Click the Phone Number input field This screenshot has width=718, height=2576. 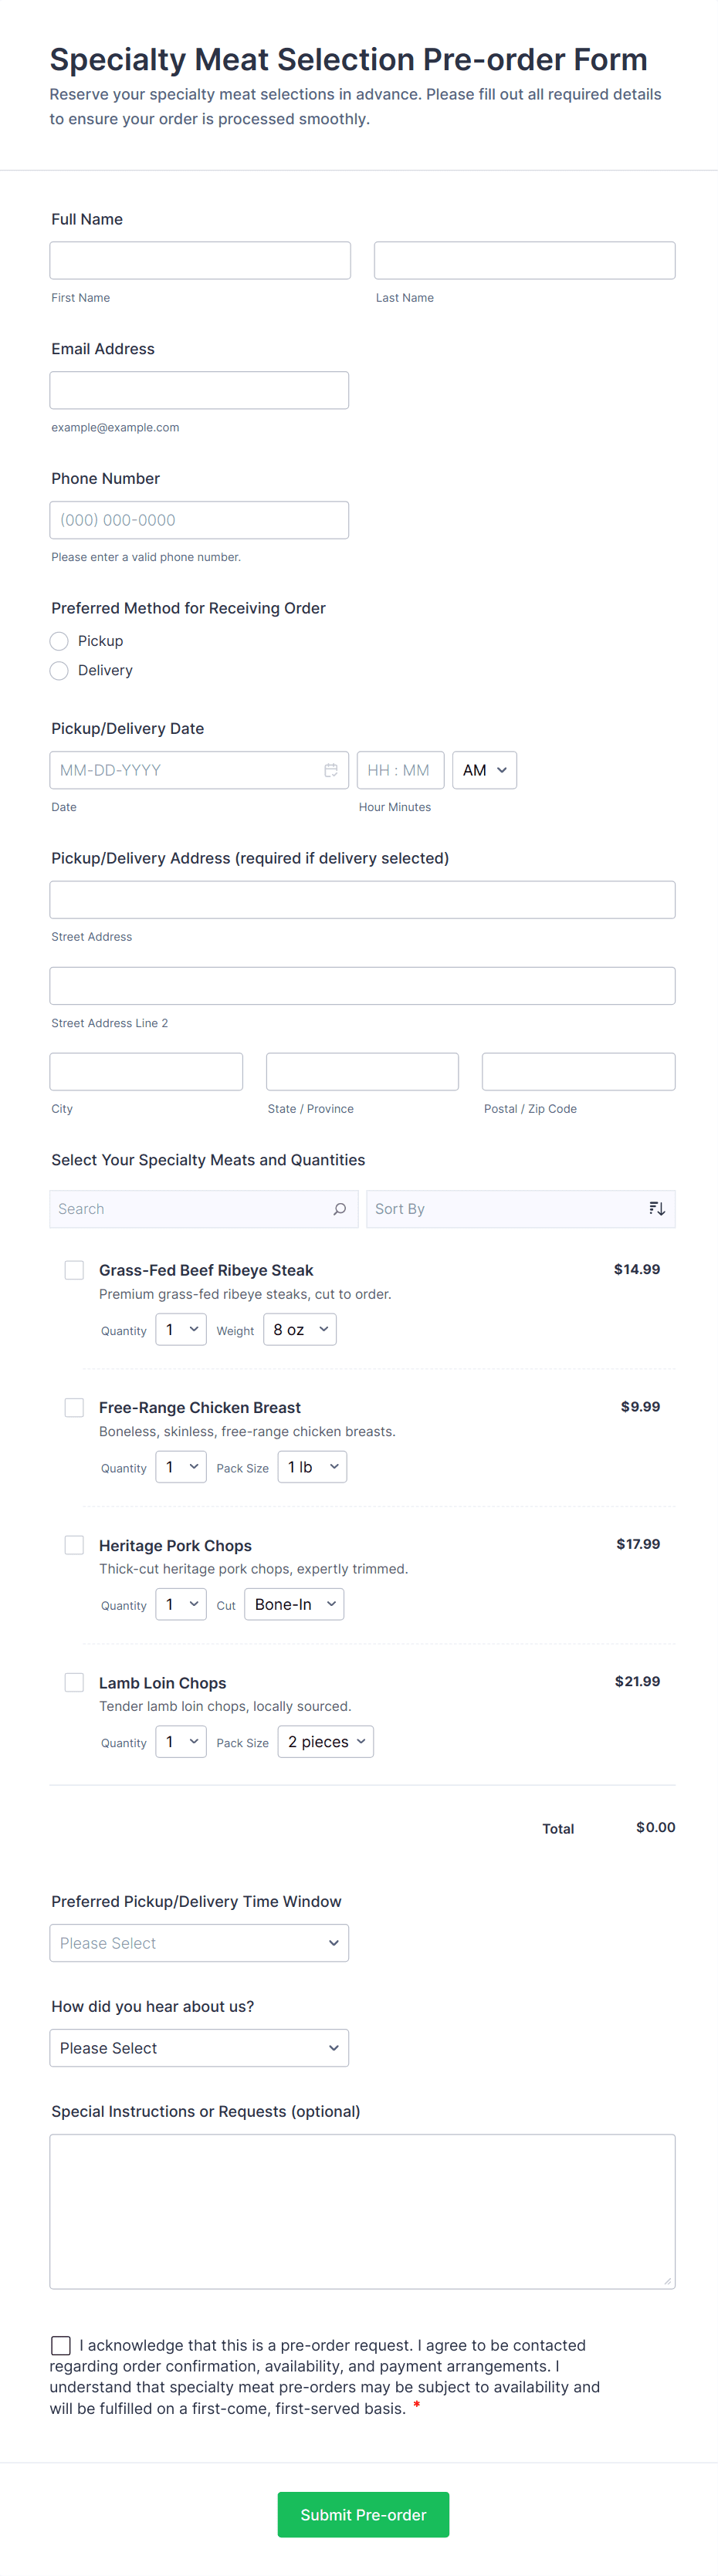tap(199, 520)
